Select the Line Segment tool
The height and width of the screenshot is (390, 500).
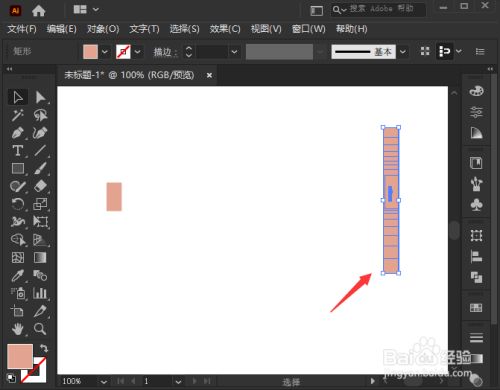tap(40, 151)
